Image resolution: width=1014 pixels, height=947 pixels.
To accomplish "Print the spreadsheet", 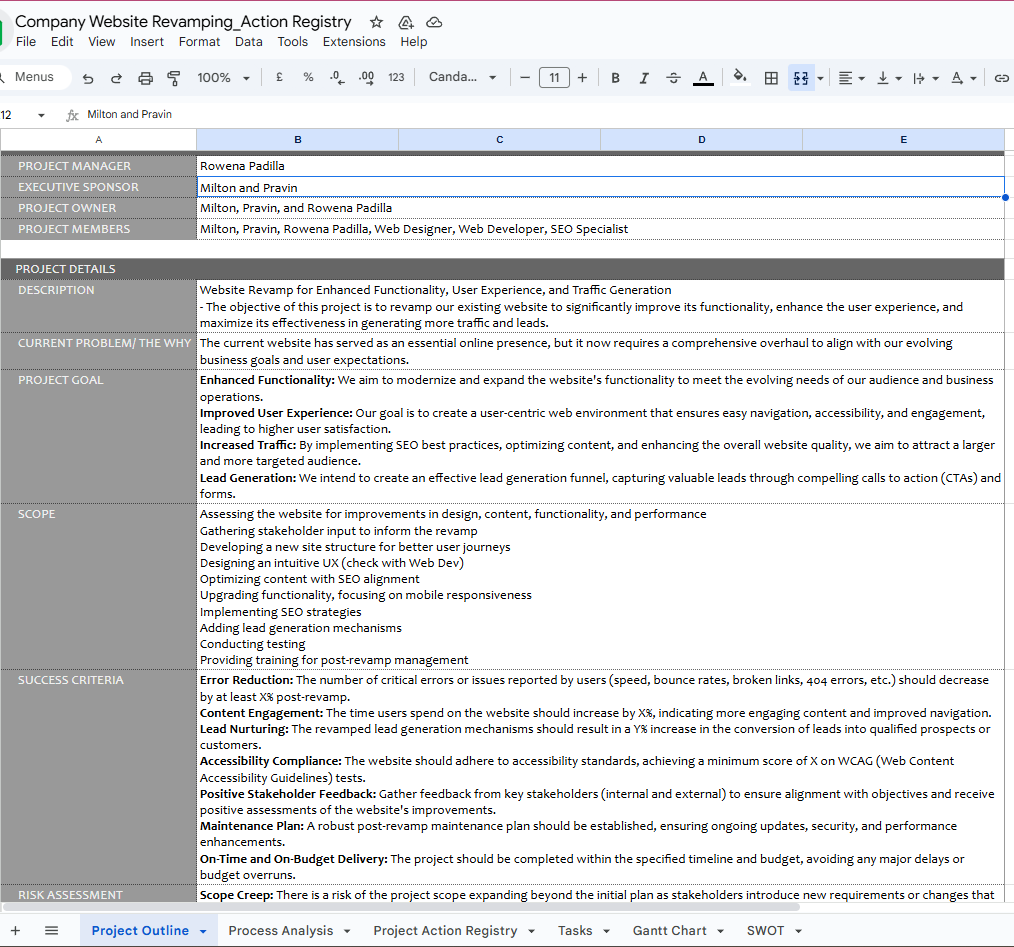I will 146,78.
